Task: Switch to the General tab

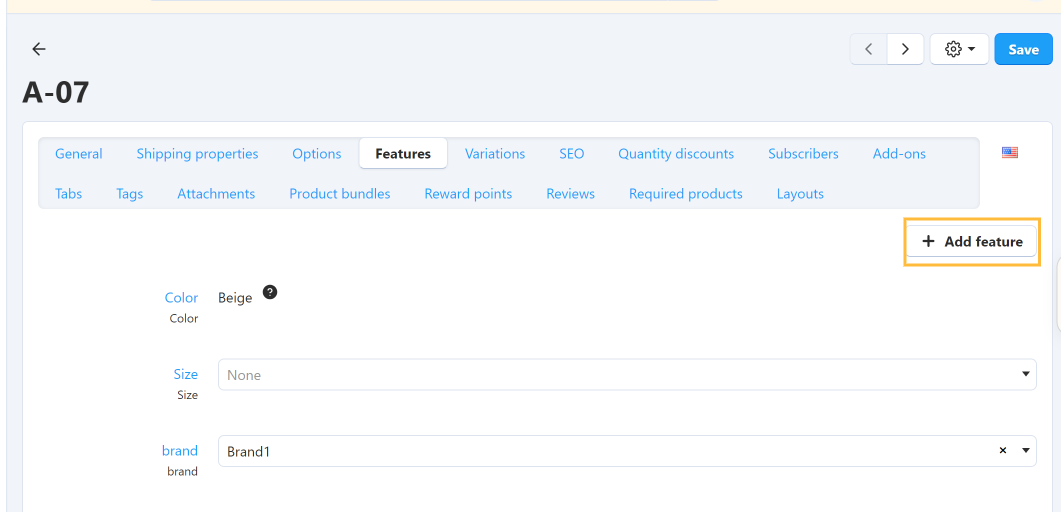Action: point(78,154)
